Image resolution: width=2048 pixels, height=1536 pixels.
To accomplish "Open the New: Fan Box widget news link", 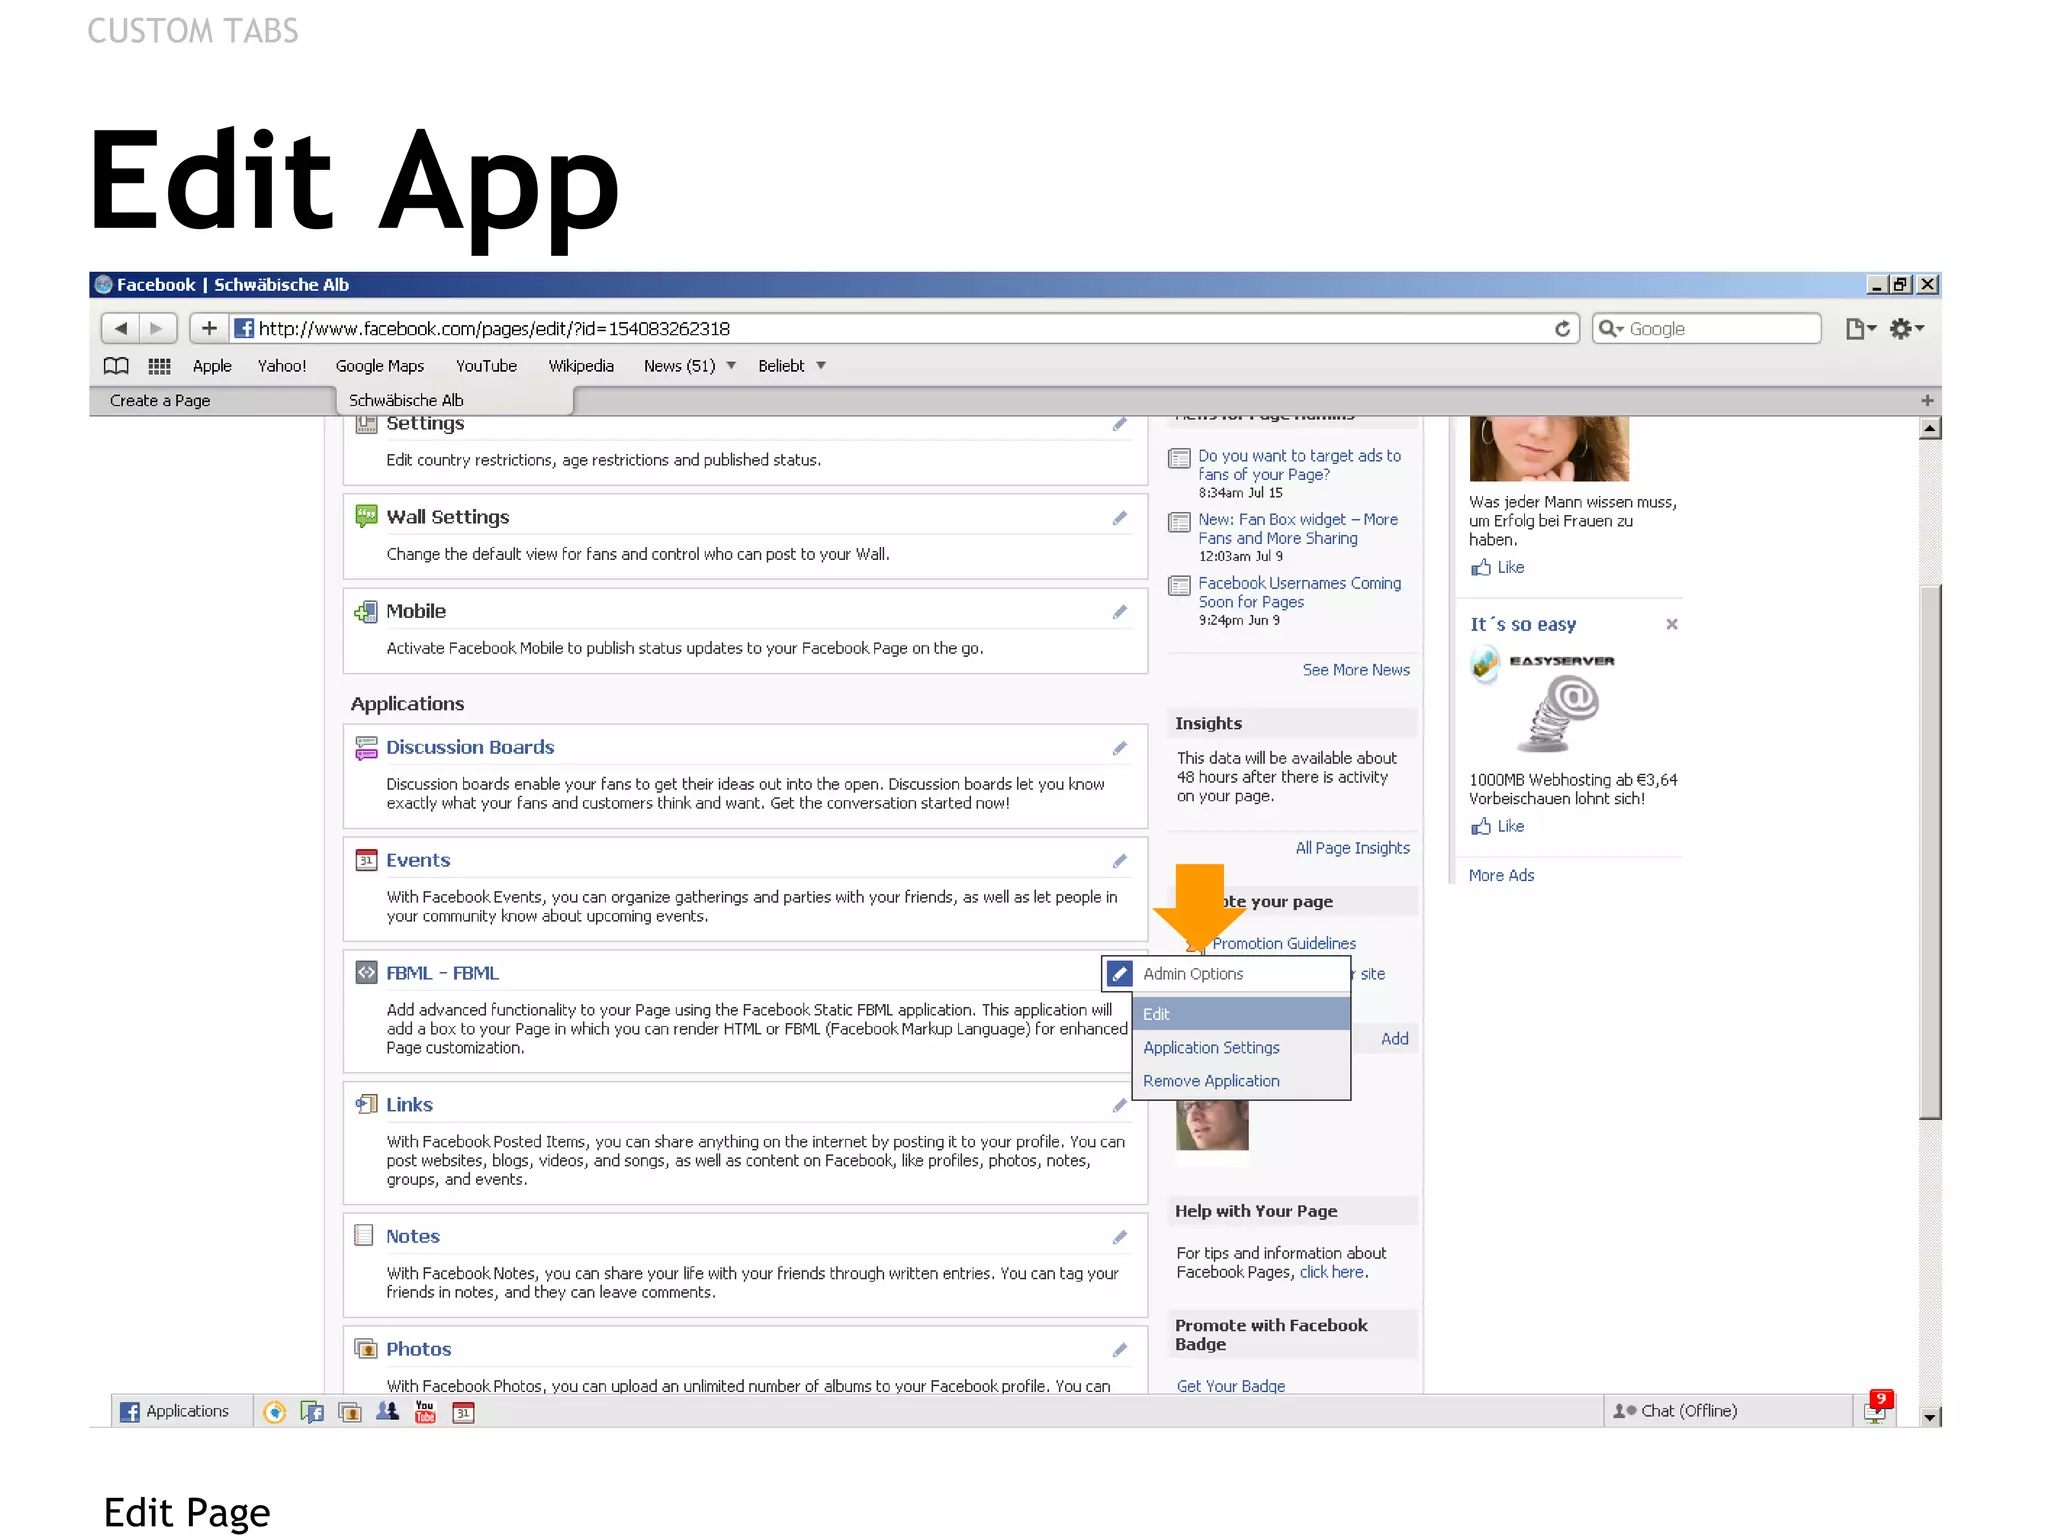I will (1298, 528).
